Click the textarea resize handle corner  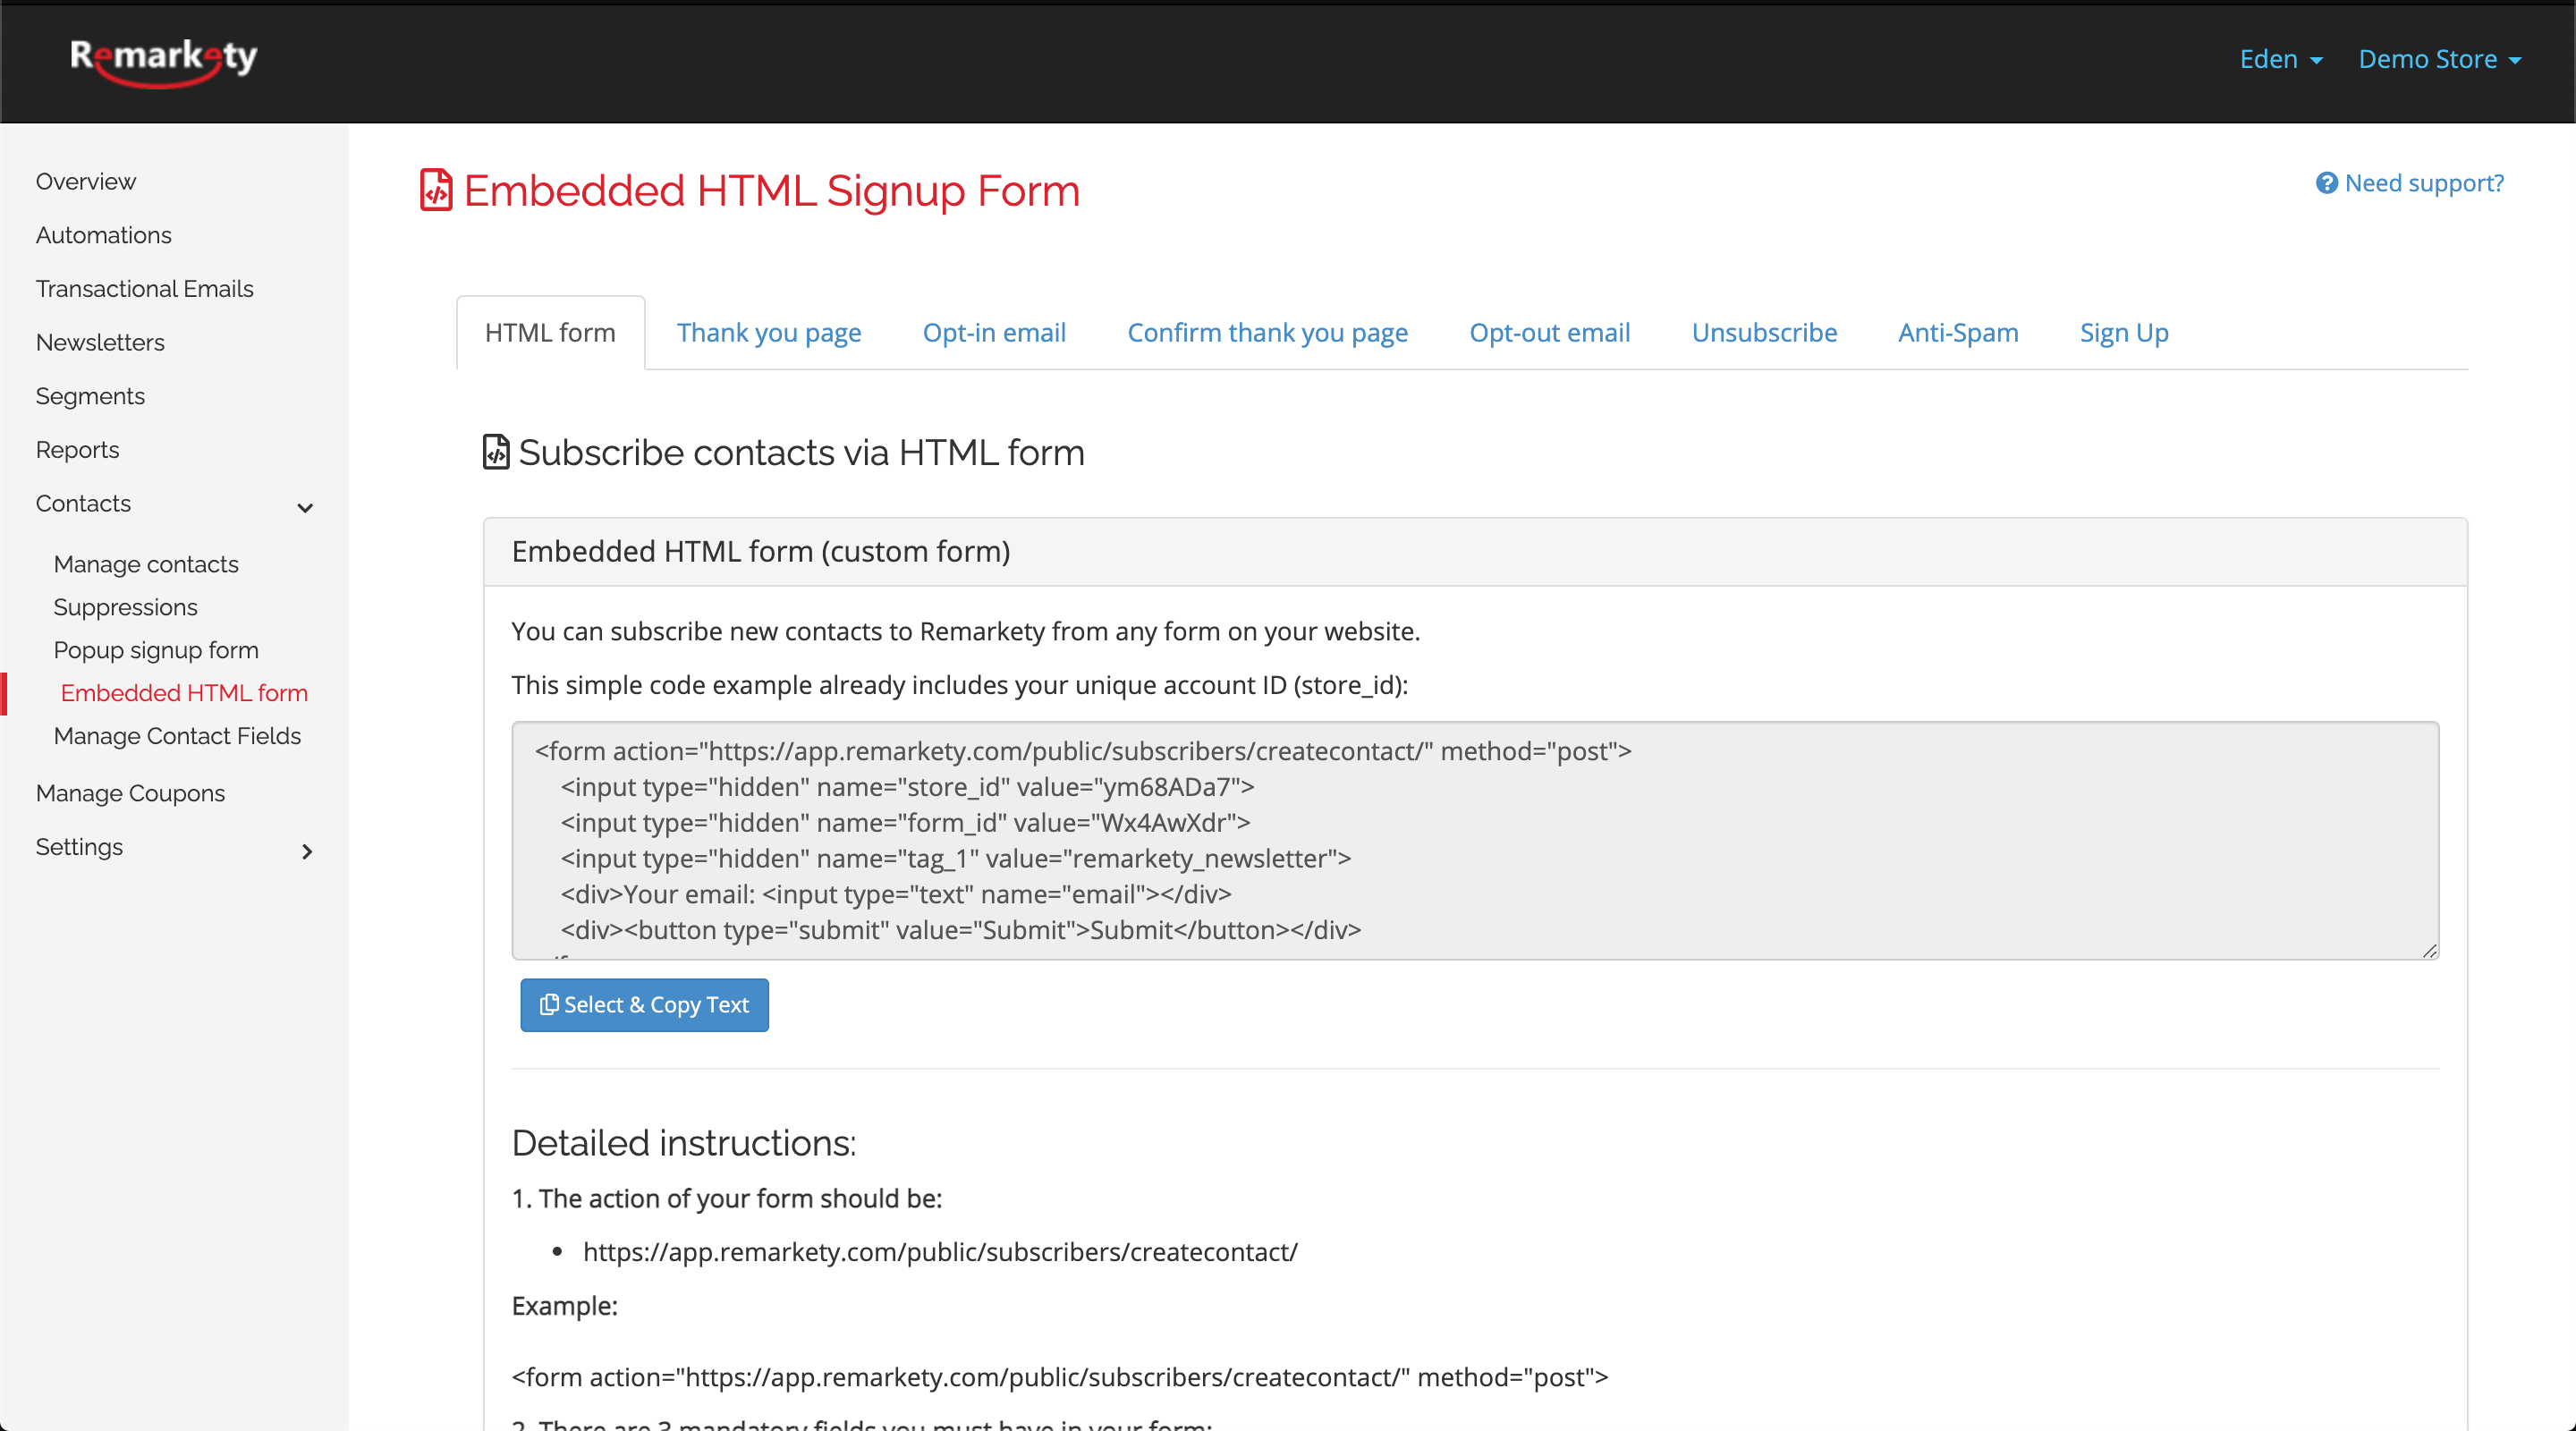pyautogui.click(x=2429, y=950)
